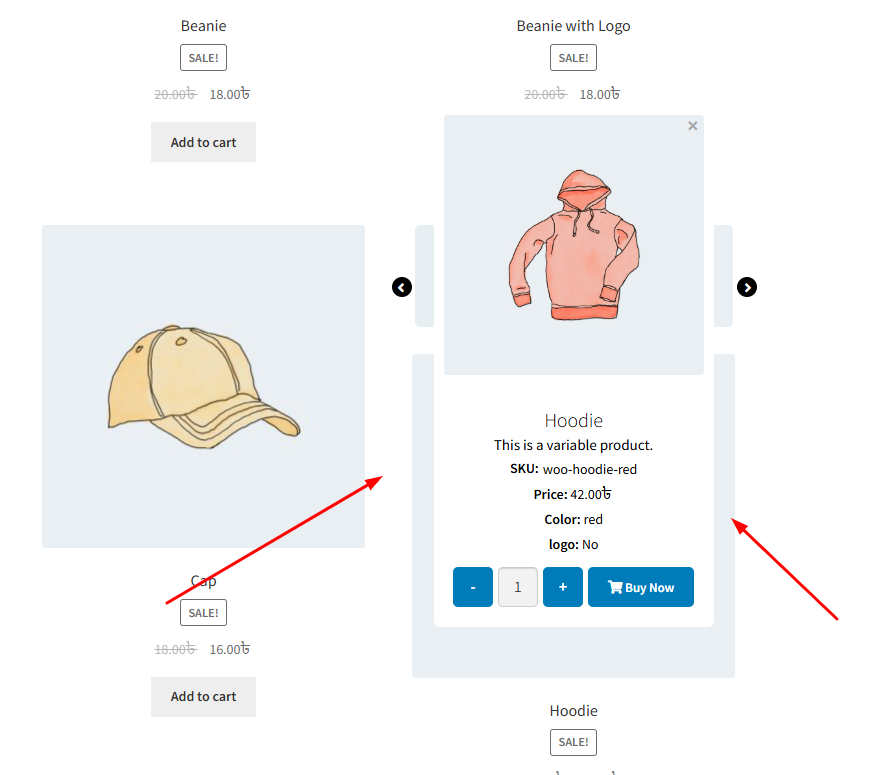Open the Cap product title link
Image resolution: width=870 pixels, height=775 pixels.
tap(203, 581)
